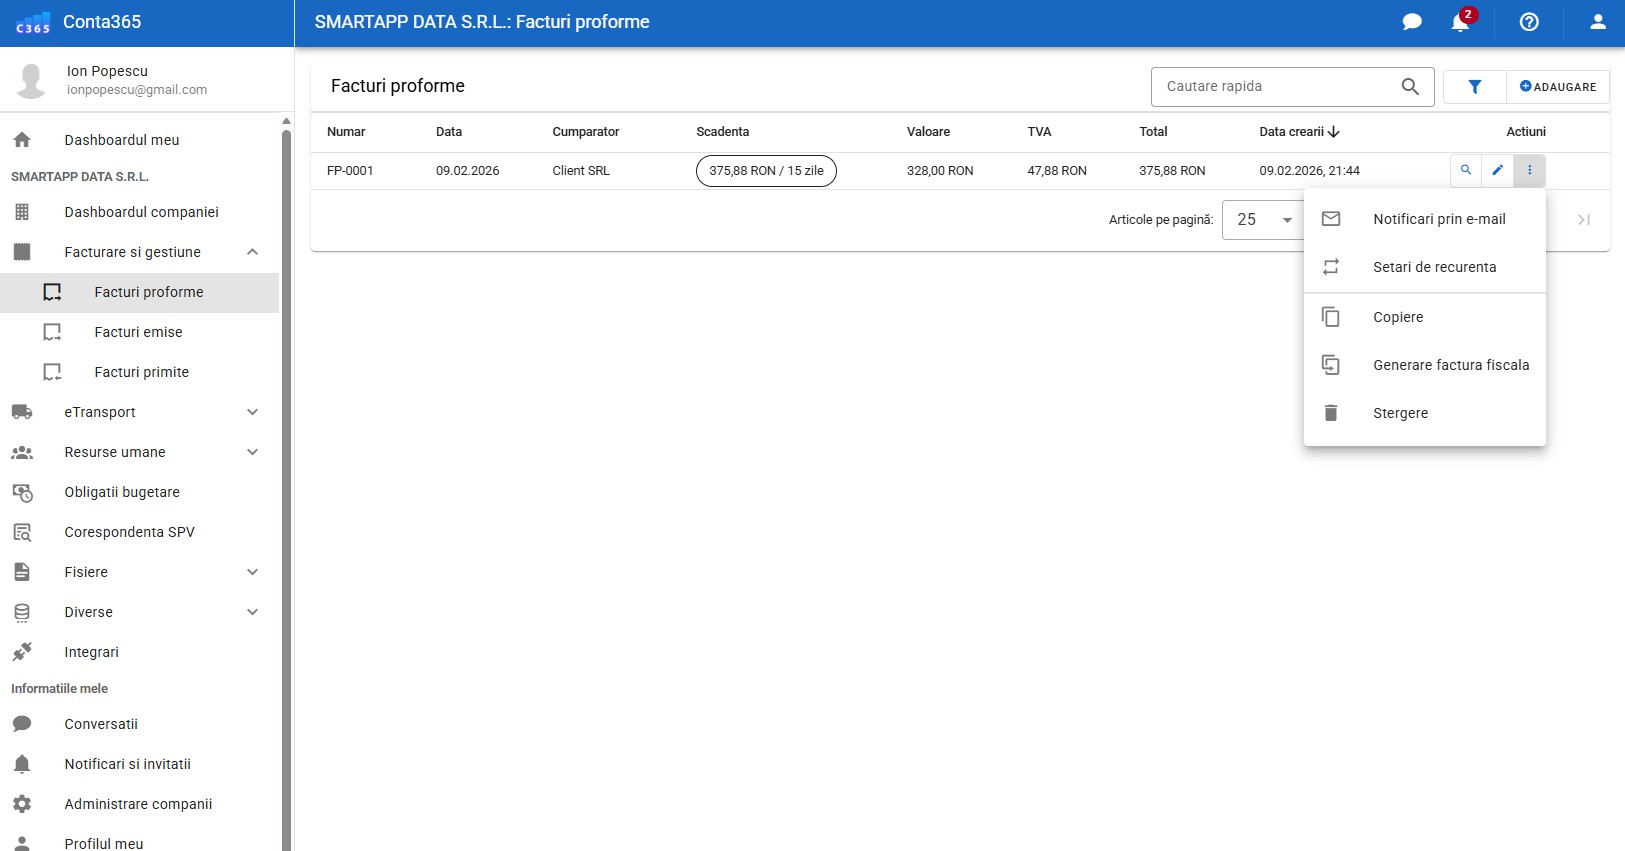Open the notifications bell in header
Image resolution: width=1625 pixels, height=851 pixels.
(x=1460, y=22)
